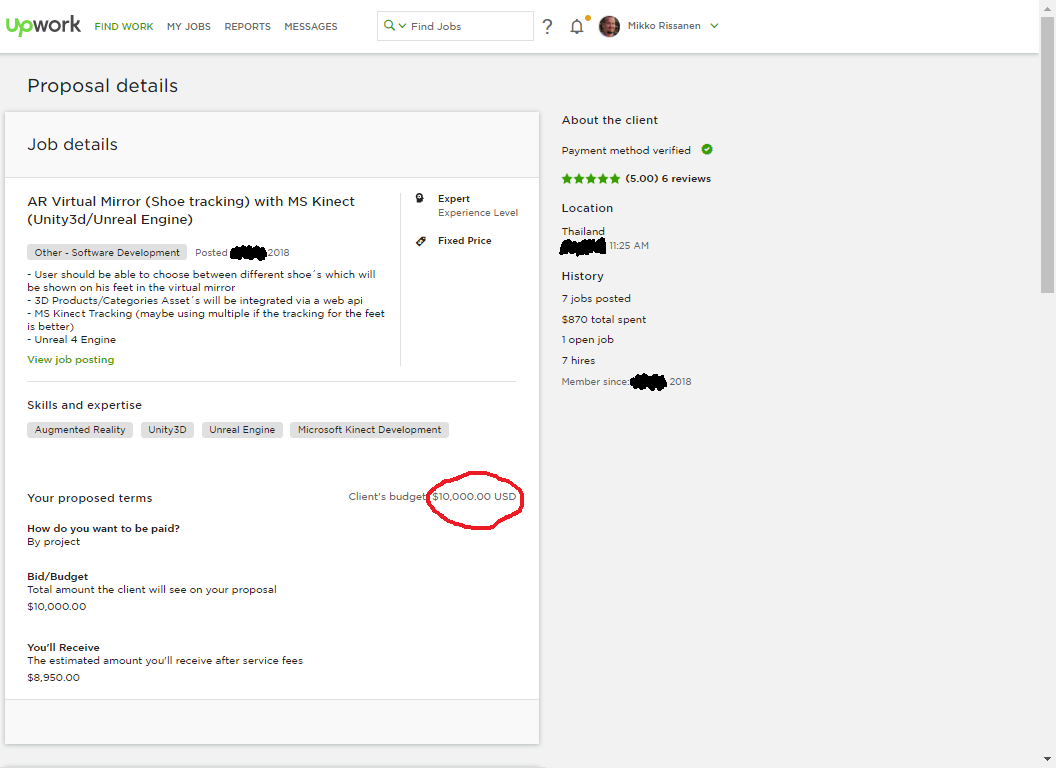Click the Expert experience level icon
This screenshot has width=1056, height=768.
420,198
